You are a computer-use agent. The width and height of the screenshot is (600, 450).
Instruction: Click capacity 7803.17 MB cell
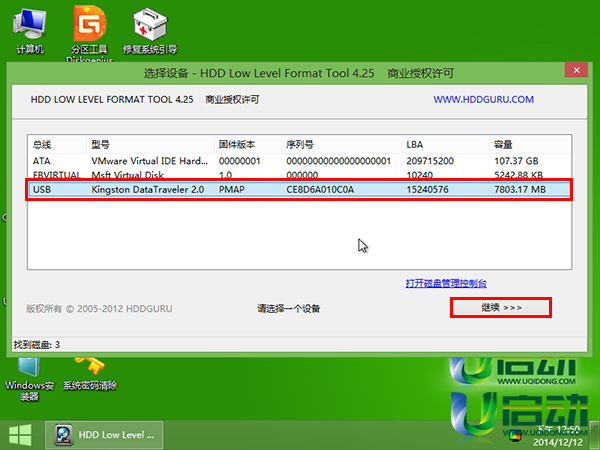tap(520, 189)
